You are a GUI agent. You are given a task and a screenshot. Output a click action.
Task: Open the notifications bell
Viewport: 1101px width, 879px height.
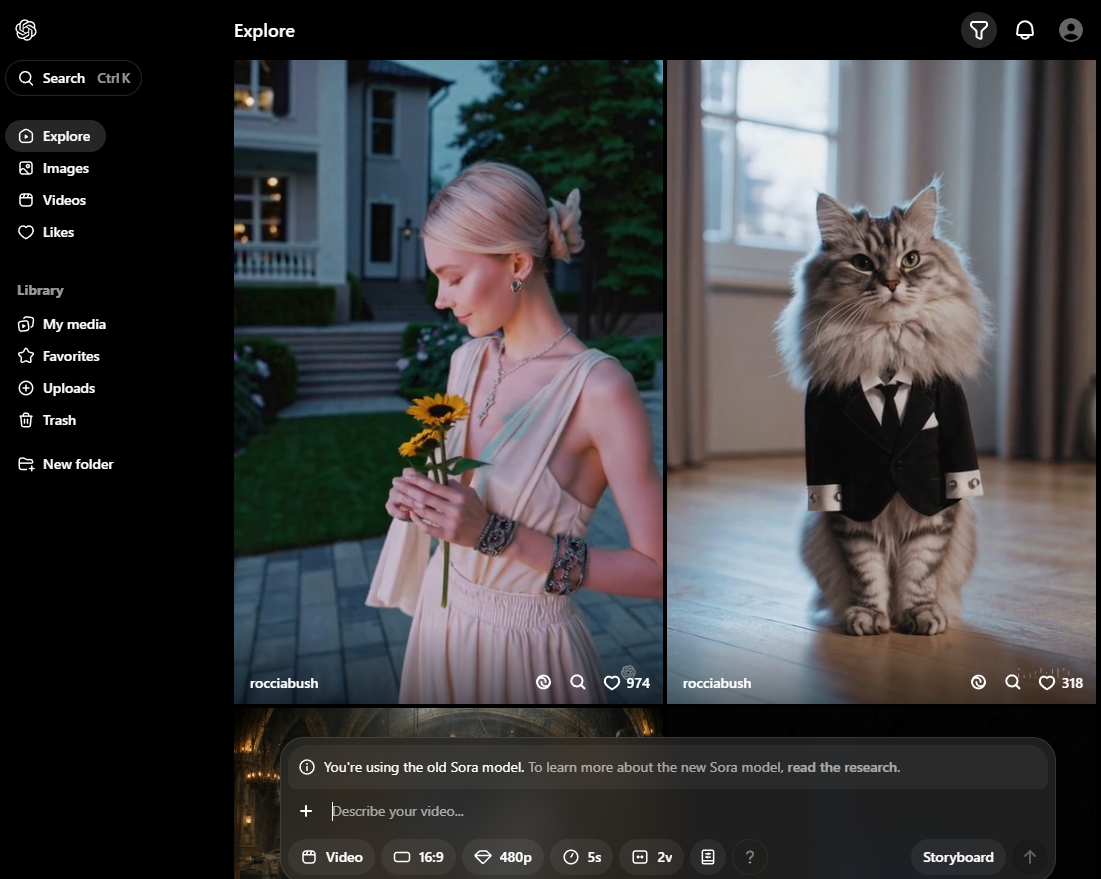1025,30
